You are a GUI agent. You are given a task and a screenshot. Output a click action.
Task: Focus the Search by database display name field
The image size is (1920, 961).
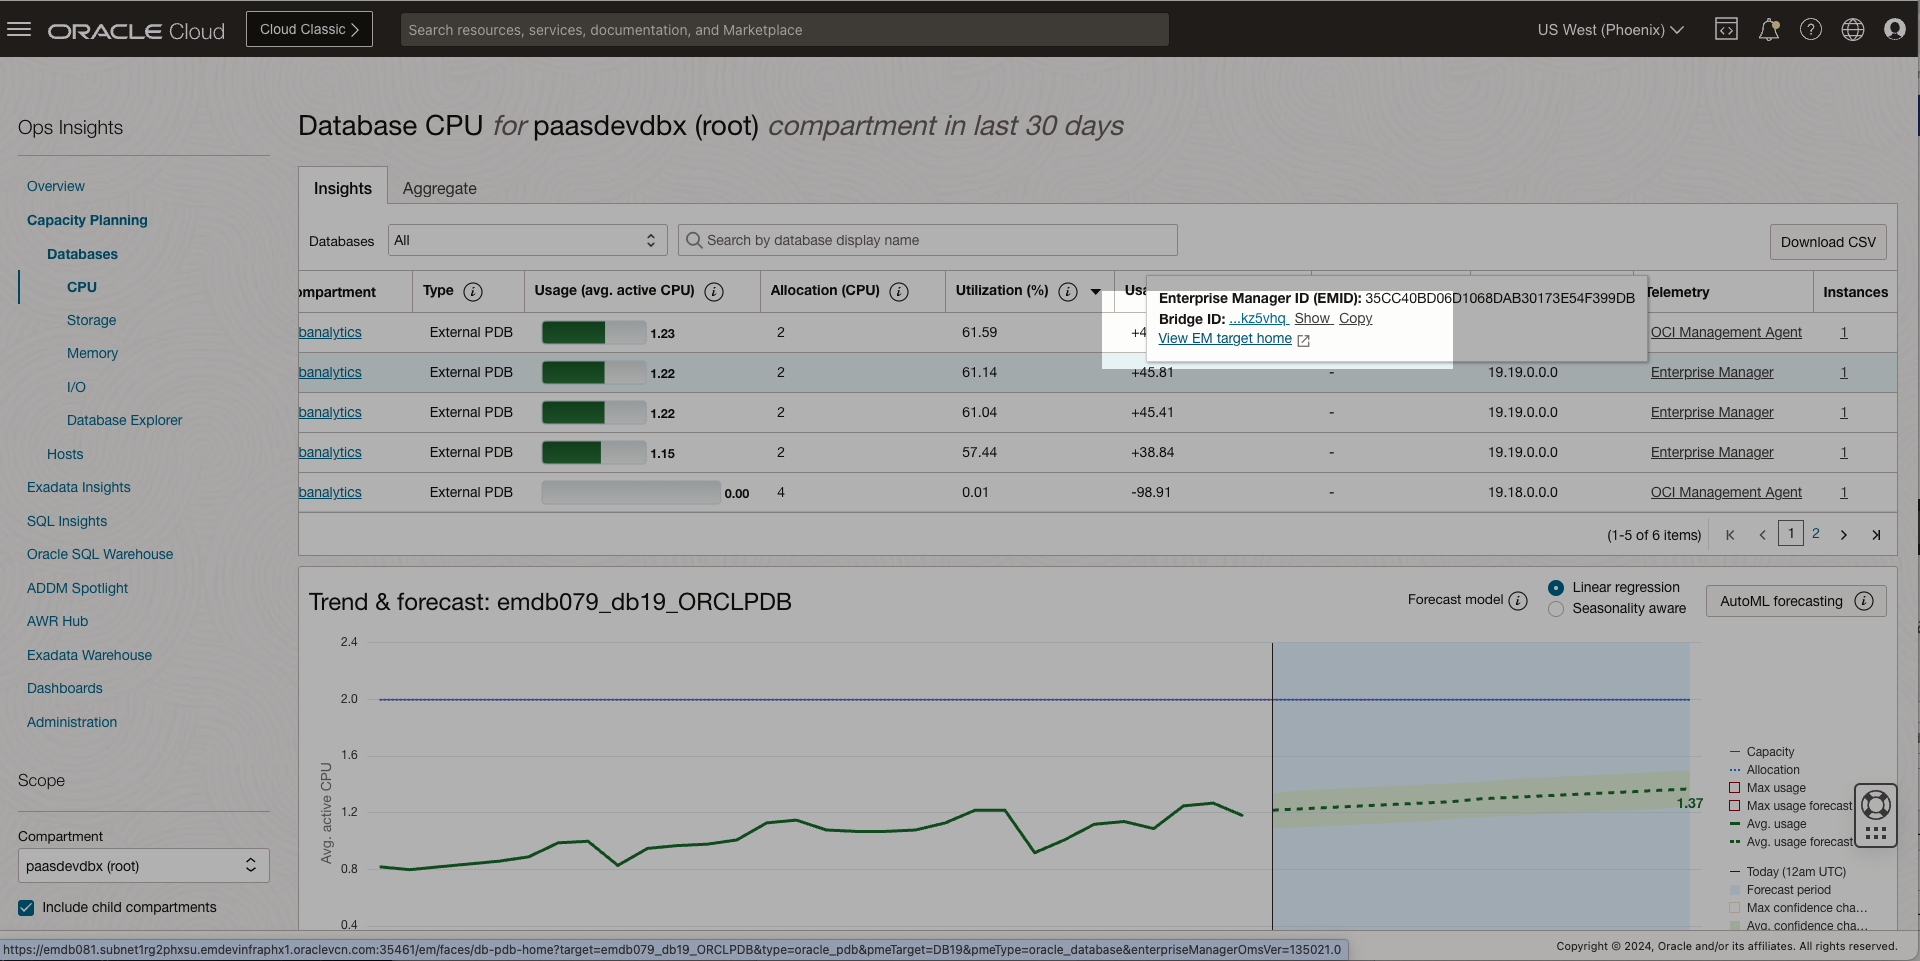928,240
